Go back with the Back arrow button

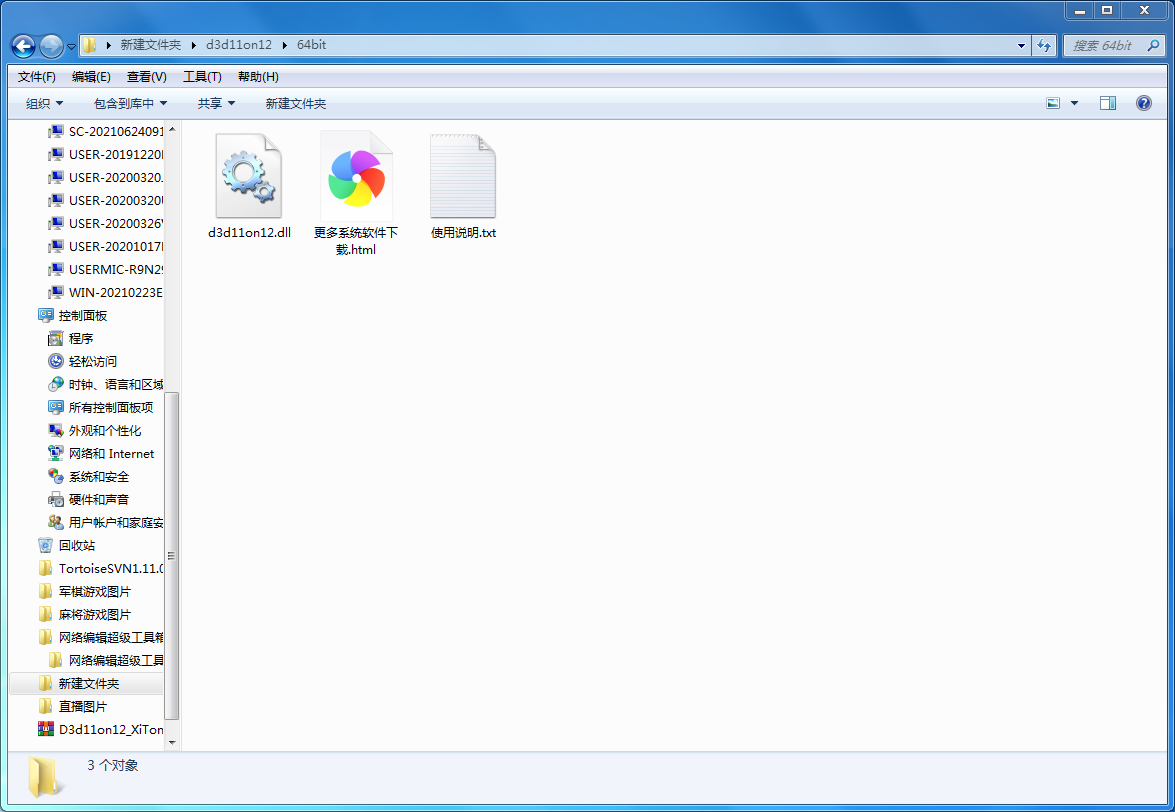23,46
